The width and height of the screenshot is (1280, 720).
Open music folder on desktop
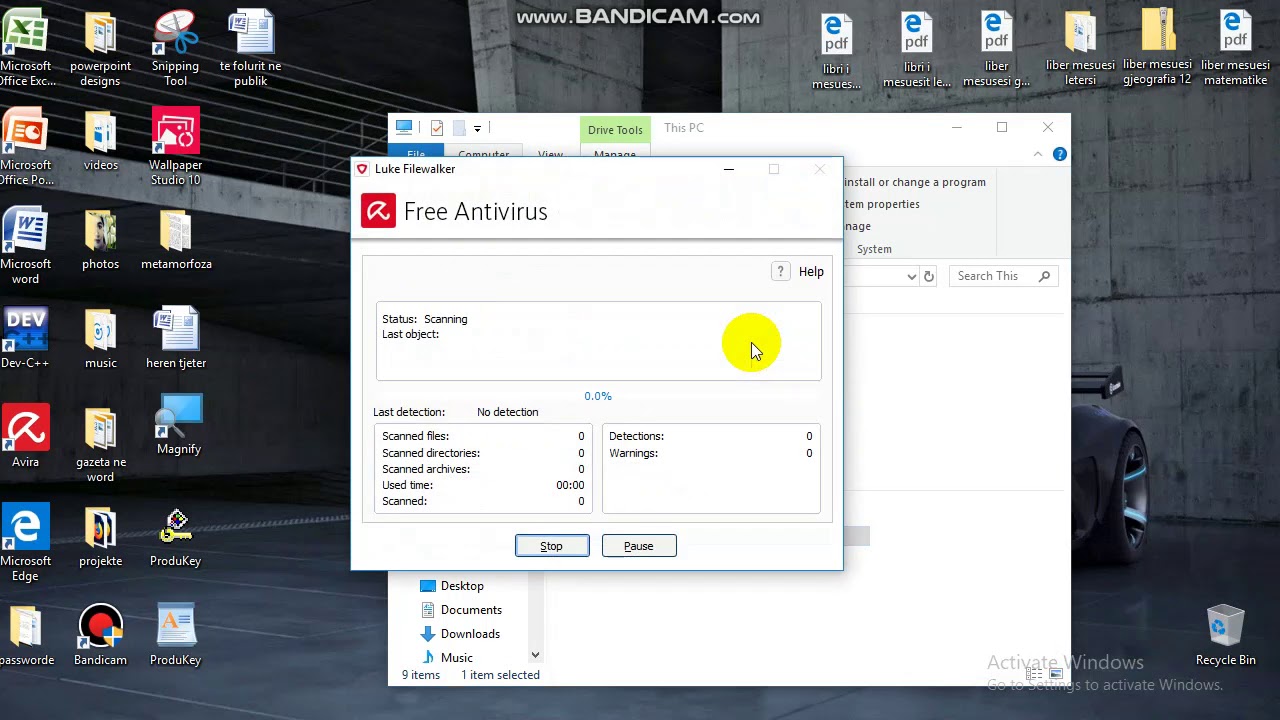click(101, 339)
